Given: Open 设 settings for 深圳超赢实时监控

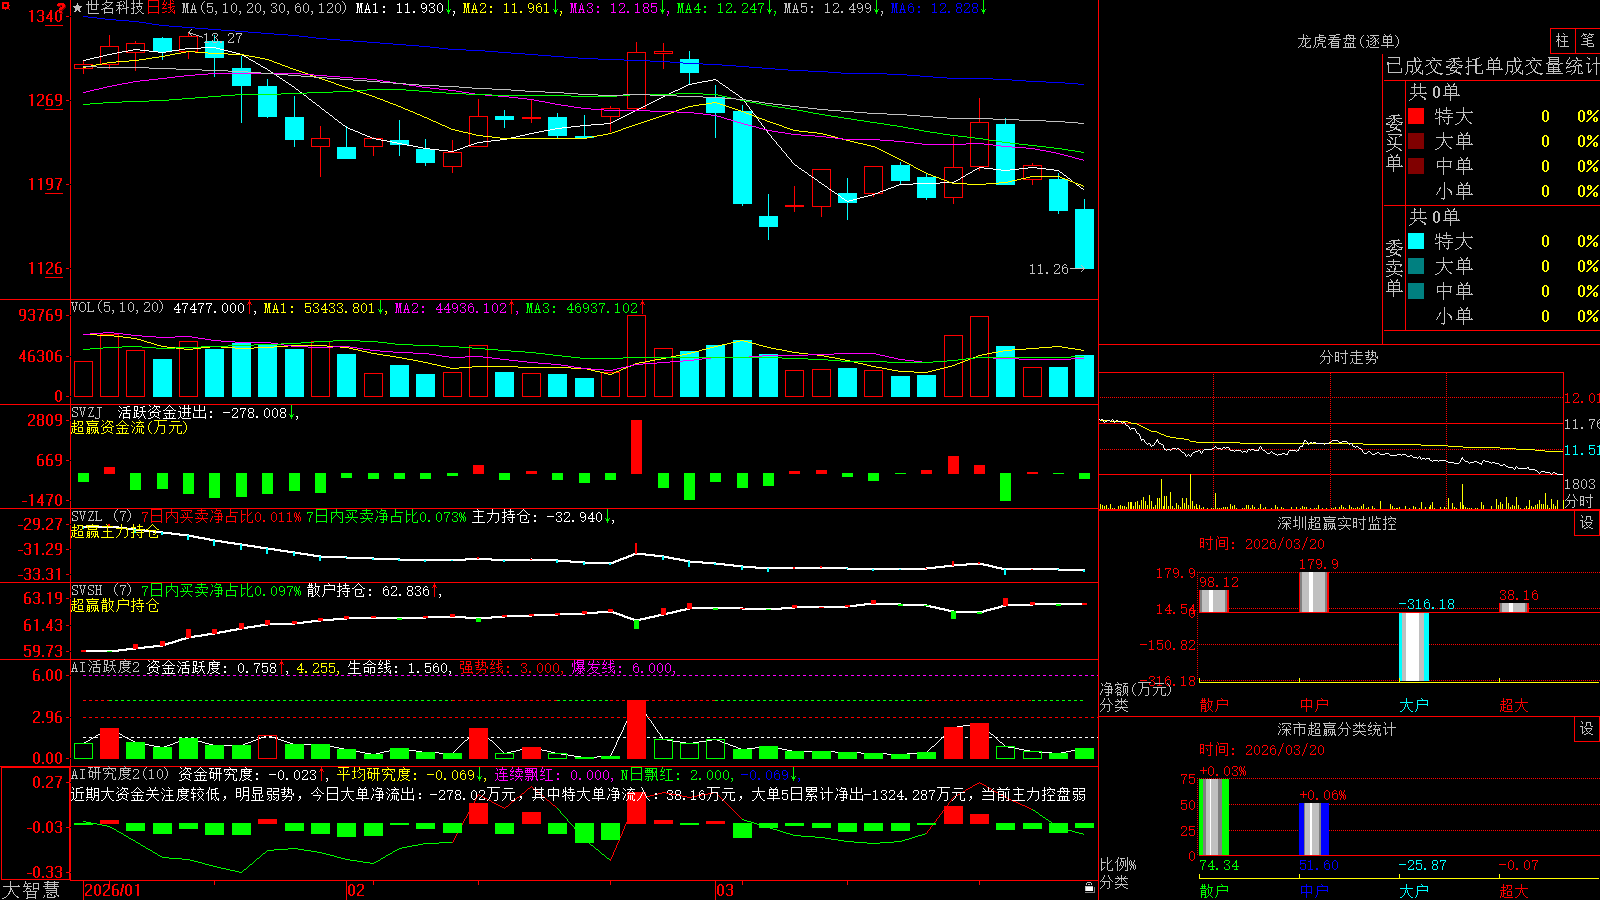Looking at the screenshot, I should [x=1587, y=523].
